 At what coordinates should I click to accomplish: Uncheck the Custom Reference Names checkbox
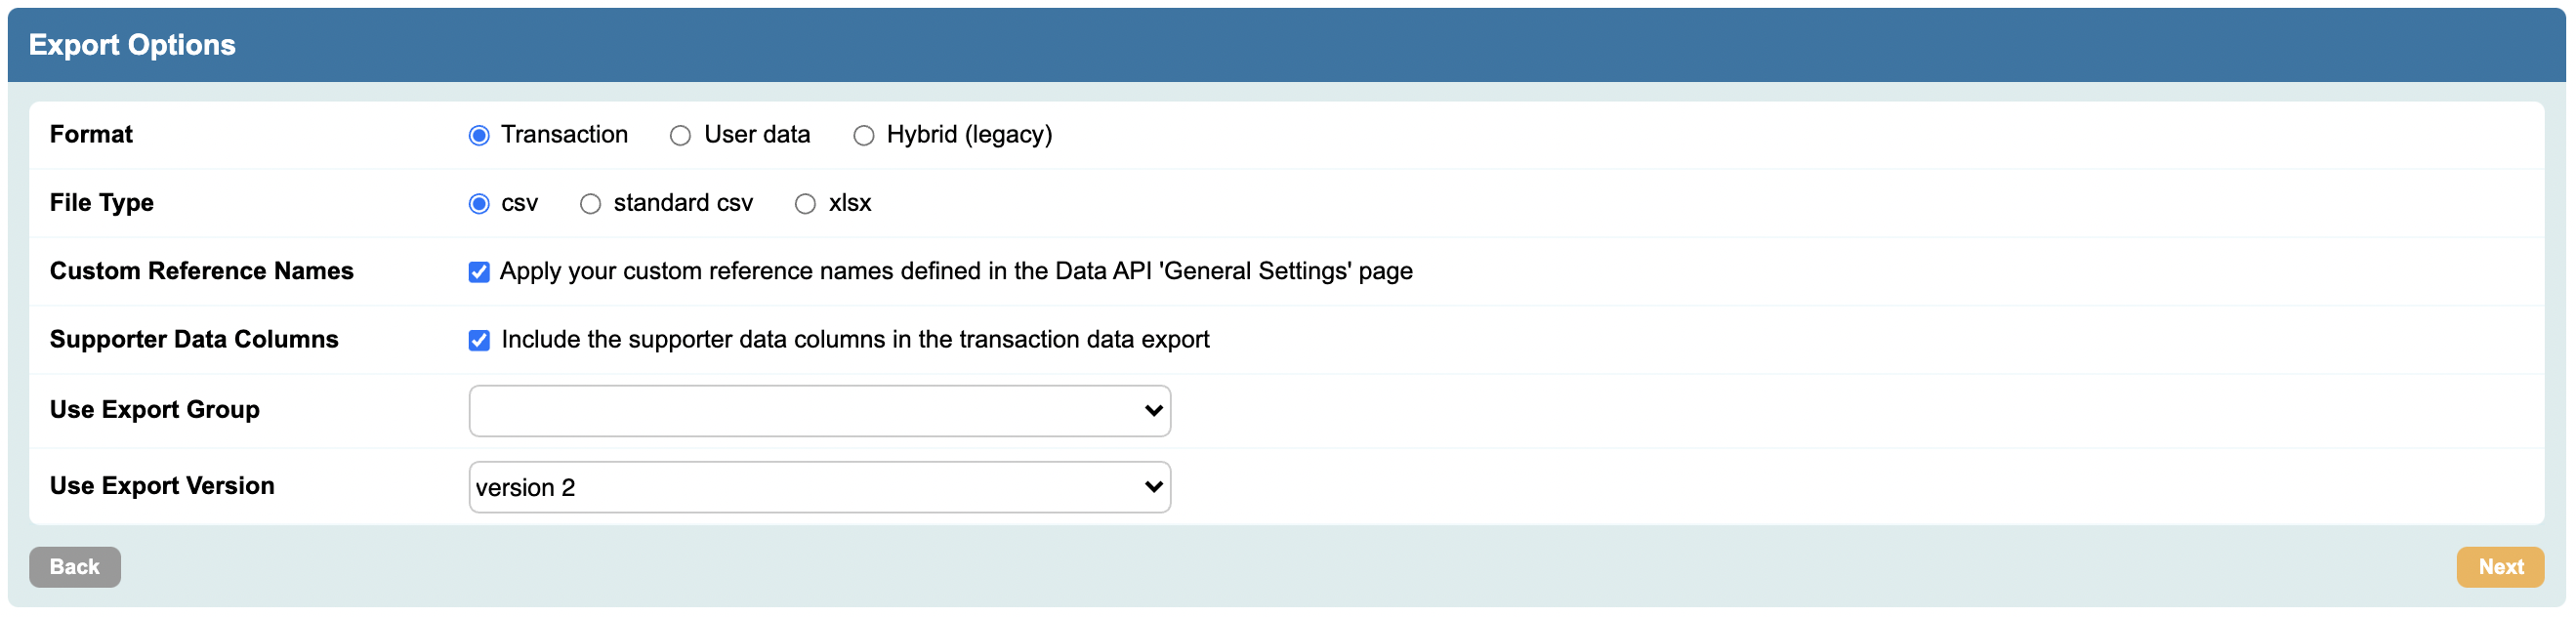pyautogui.click(x=479, y=272)
